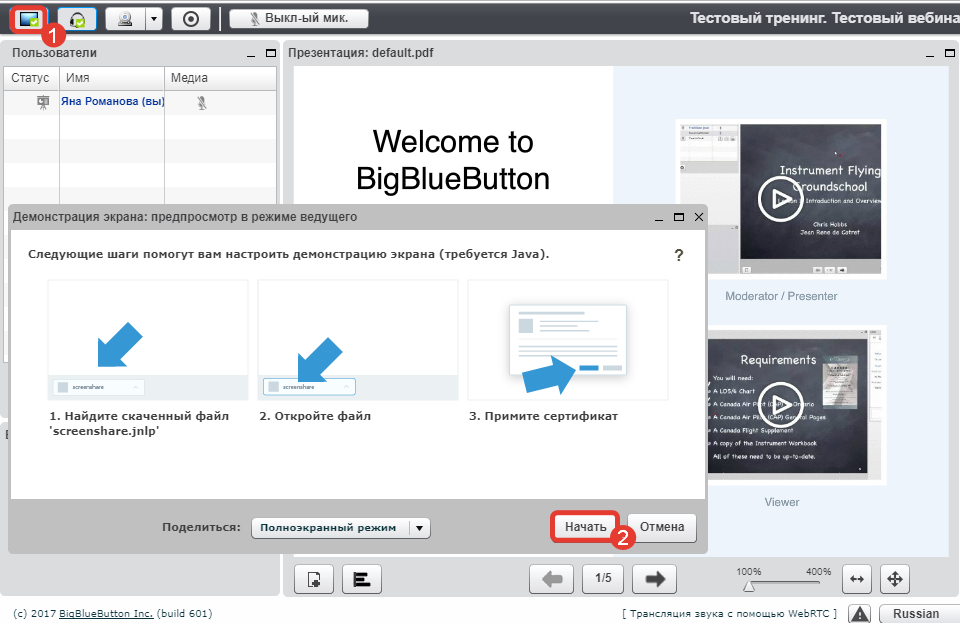Image resolution: width=960 pixels, height=623 pixels.
Task: Click the webcam share icon
Action: 126,19
